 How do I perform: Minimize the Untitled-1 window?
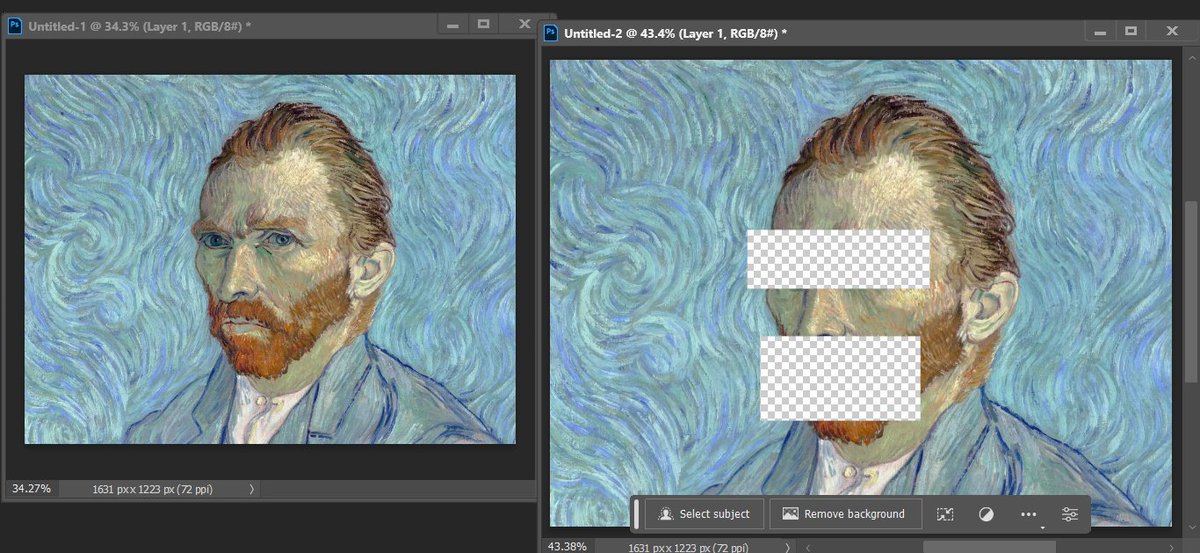(453, 25)
